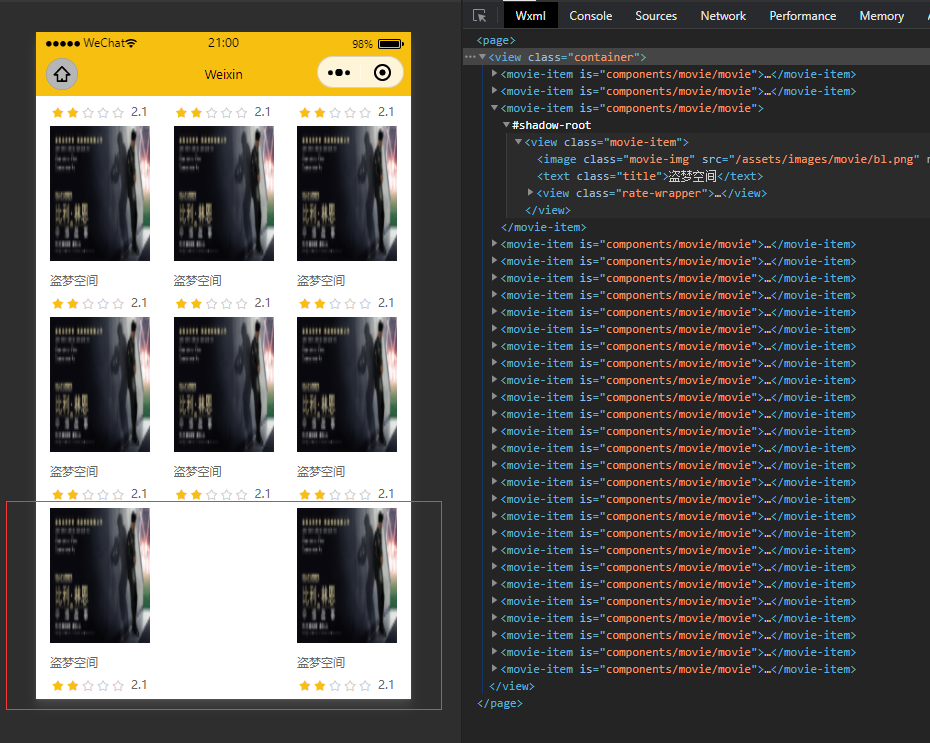
Task: Open the three-dots menu in the capsule button
Action: (x=339, y=73)
